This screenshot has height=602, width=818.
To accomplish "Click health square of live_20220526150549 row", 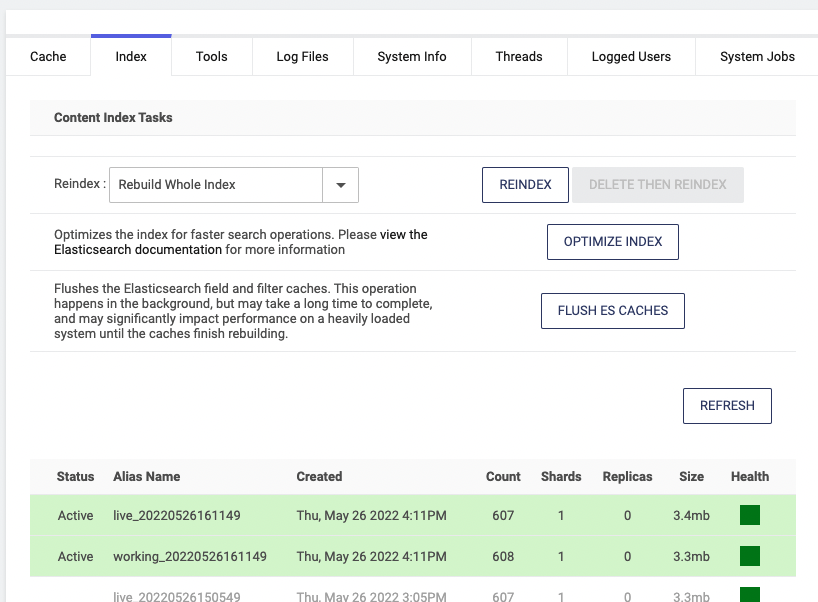I will 749,595.
